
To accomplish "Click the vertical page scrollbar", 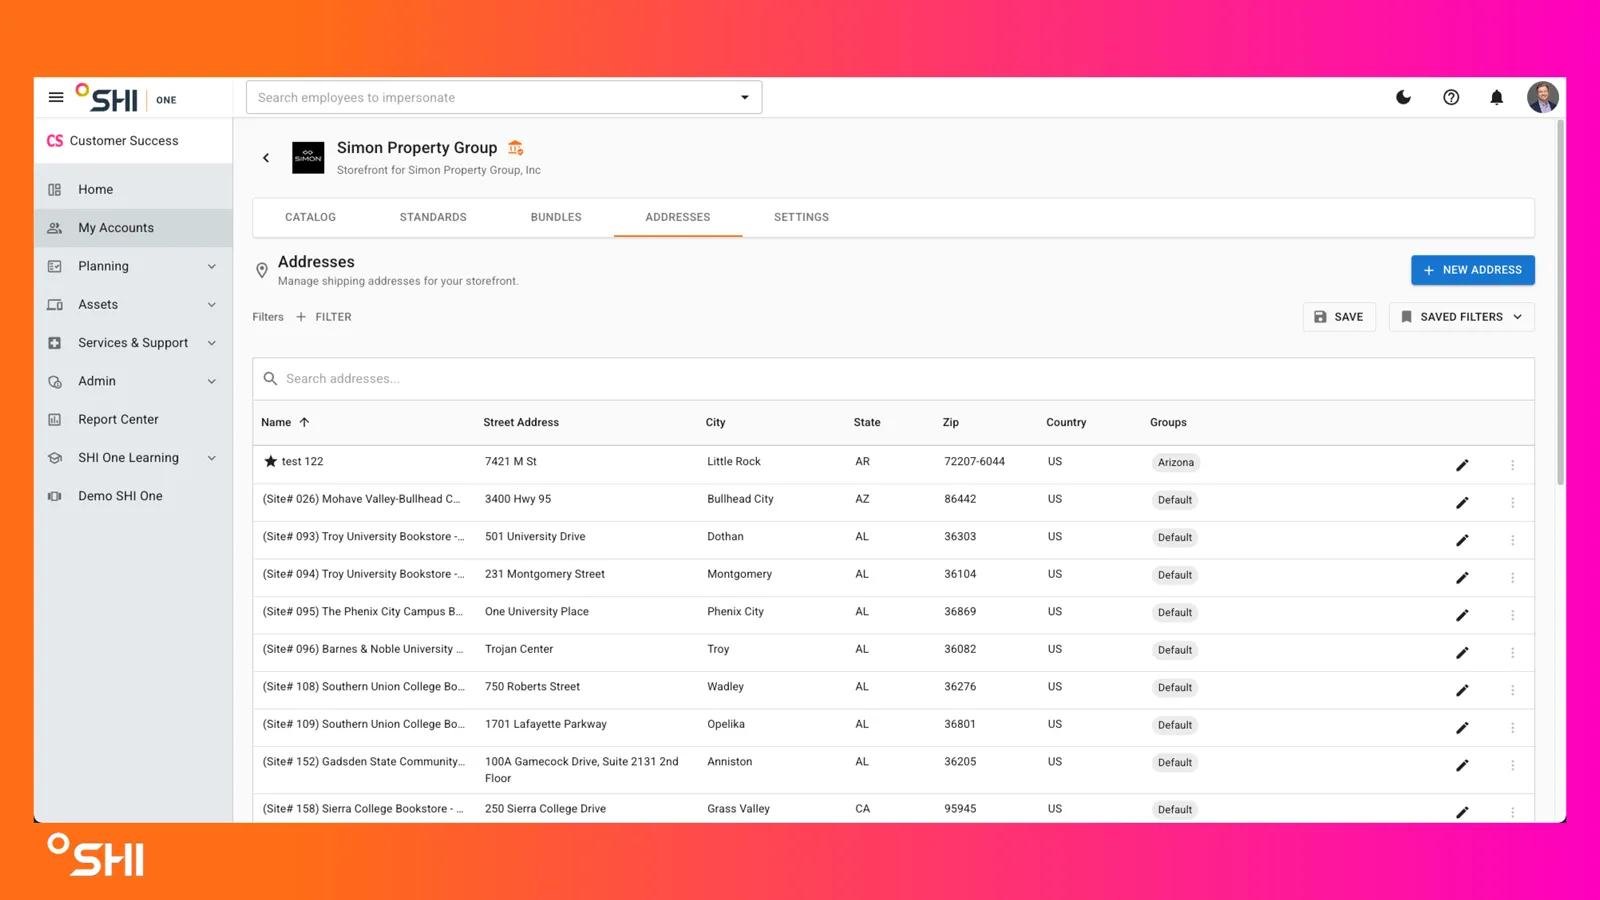I will coord(1560,304).
